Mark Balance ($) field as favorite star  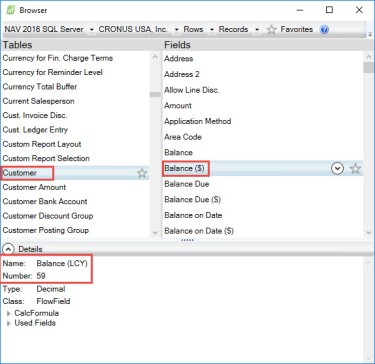coord(355,169)
